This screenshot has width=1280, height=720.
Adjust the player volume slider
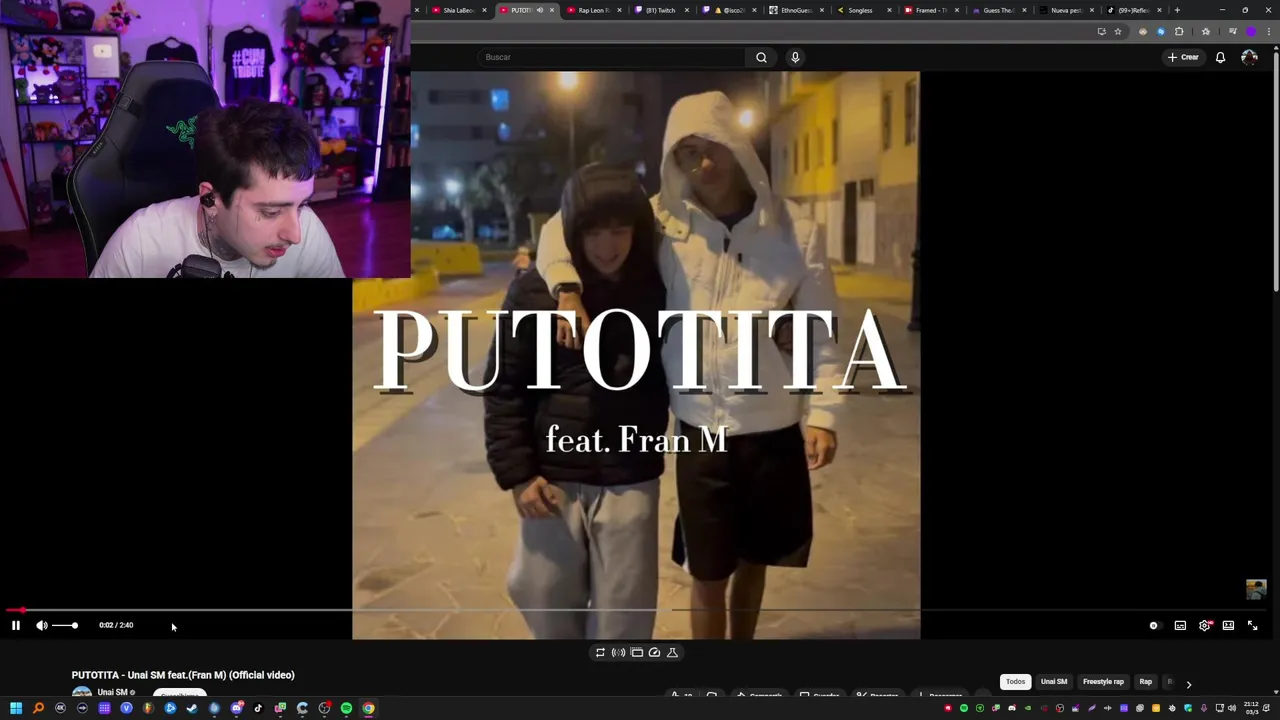click(x=65, y=625)
